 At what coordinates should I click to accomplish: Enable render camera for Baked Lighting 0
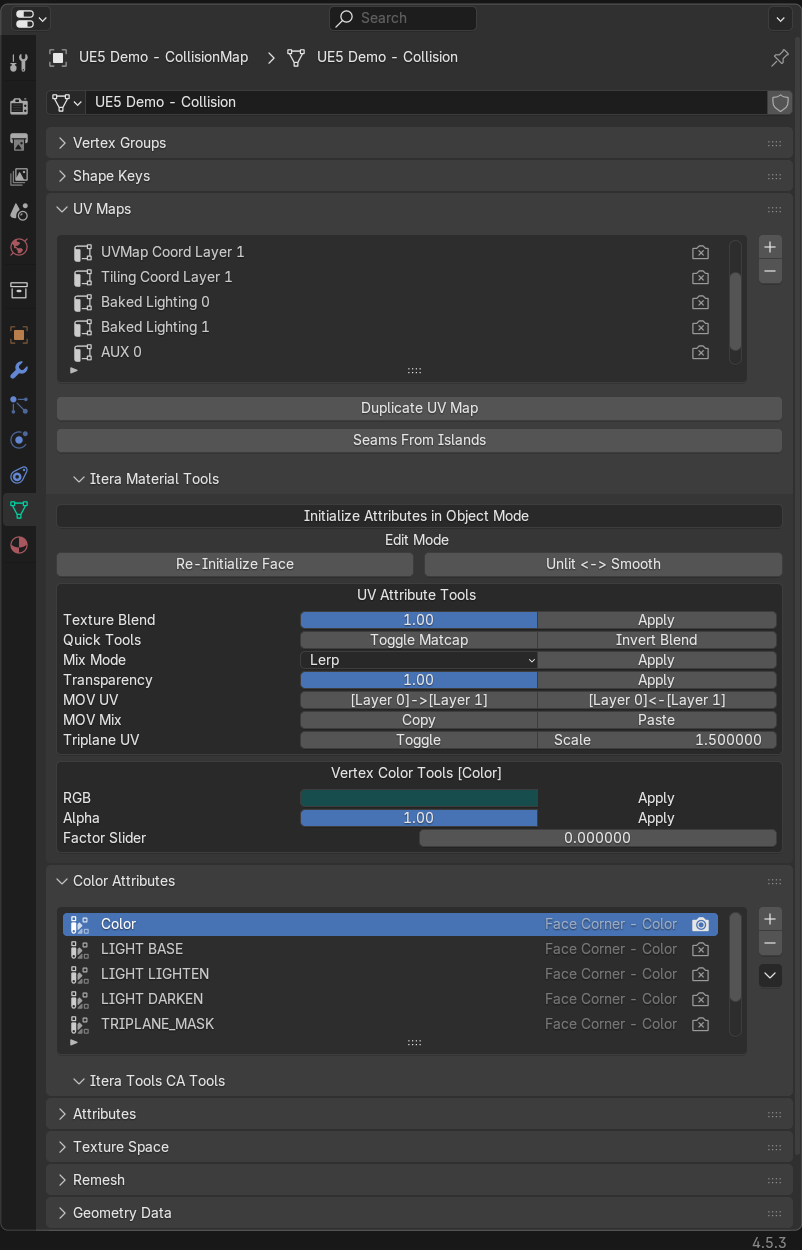[x=701, y=302]
